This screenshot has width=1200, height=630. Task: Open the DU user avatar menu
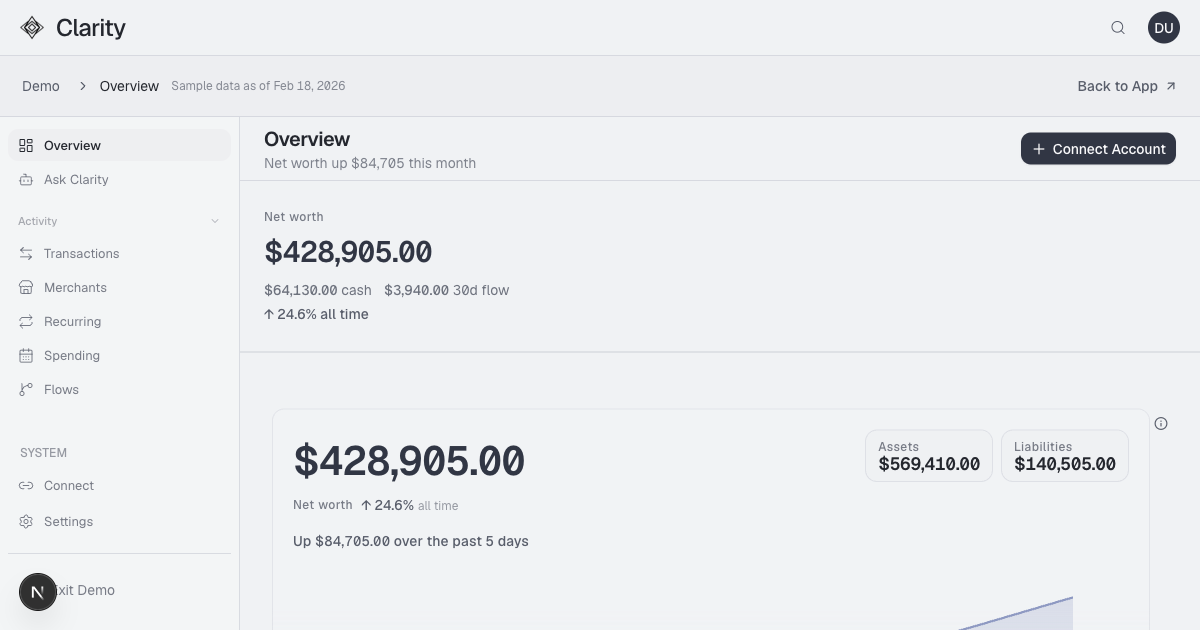[x=1164, y=28]
